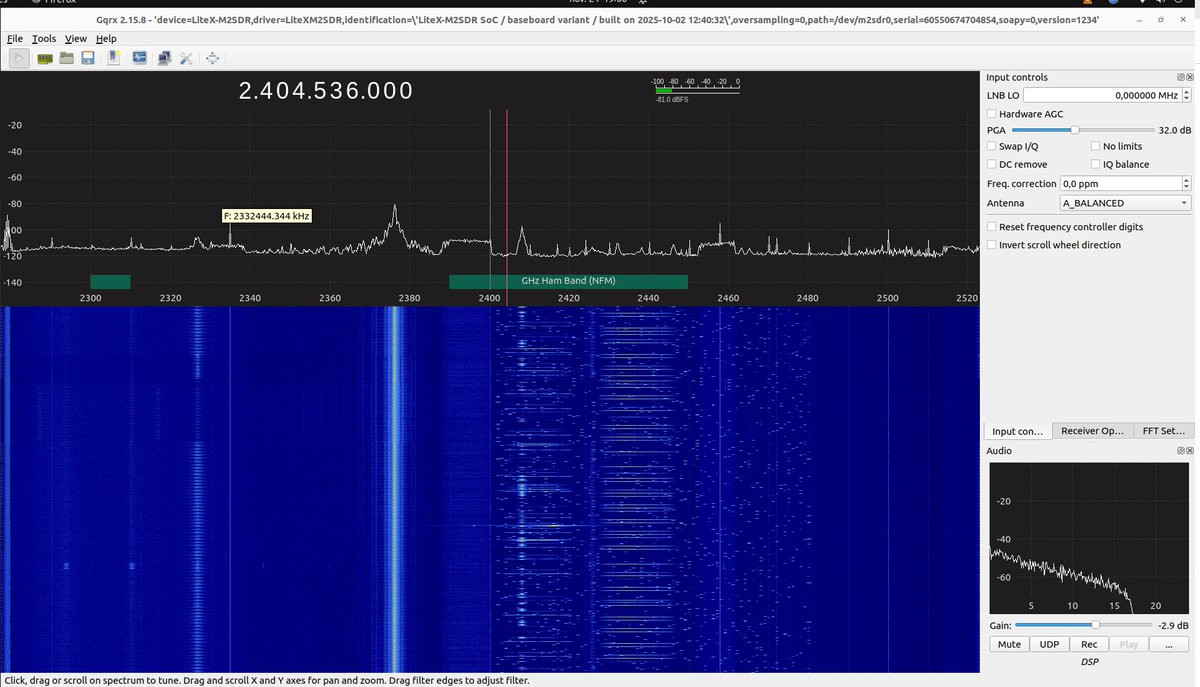Click the disabled Play audio button
Screen dimensions: 1200x687
tap(1129, 644)
